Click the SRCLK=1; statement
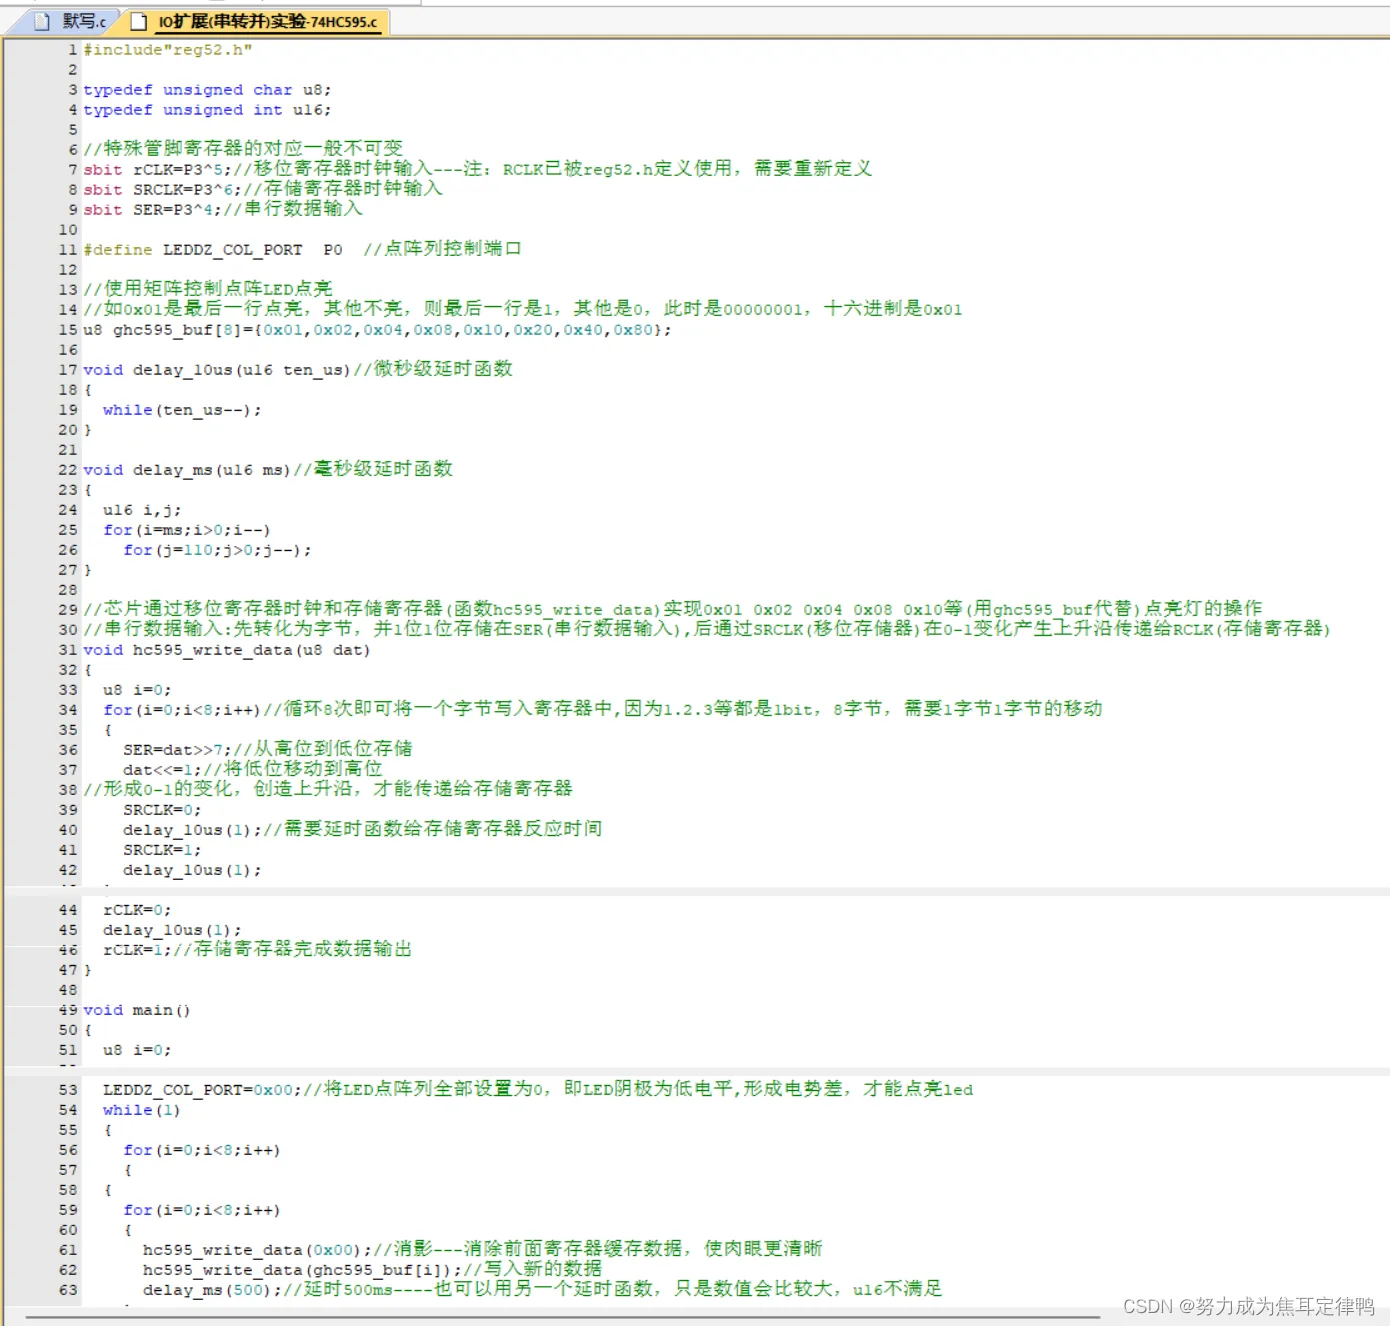The height and width of the screenshot is (1326, 1390). click(162, 850)
